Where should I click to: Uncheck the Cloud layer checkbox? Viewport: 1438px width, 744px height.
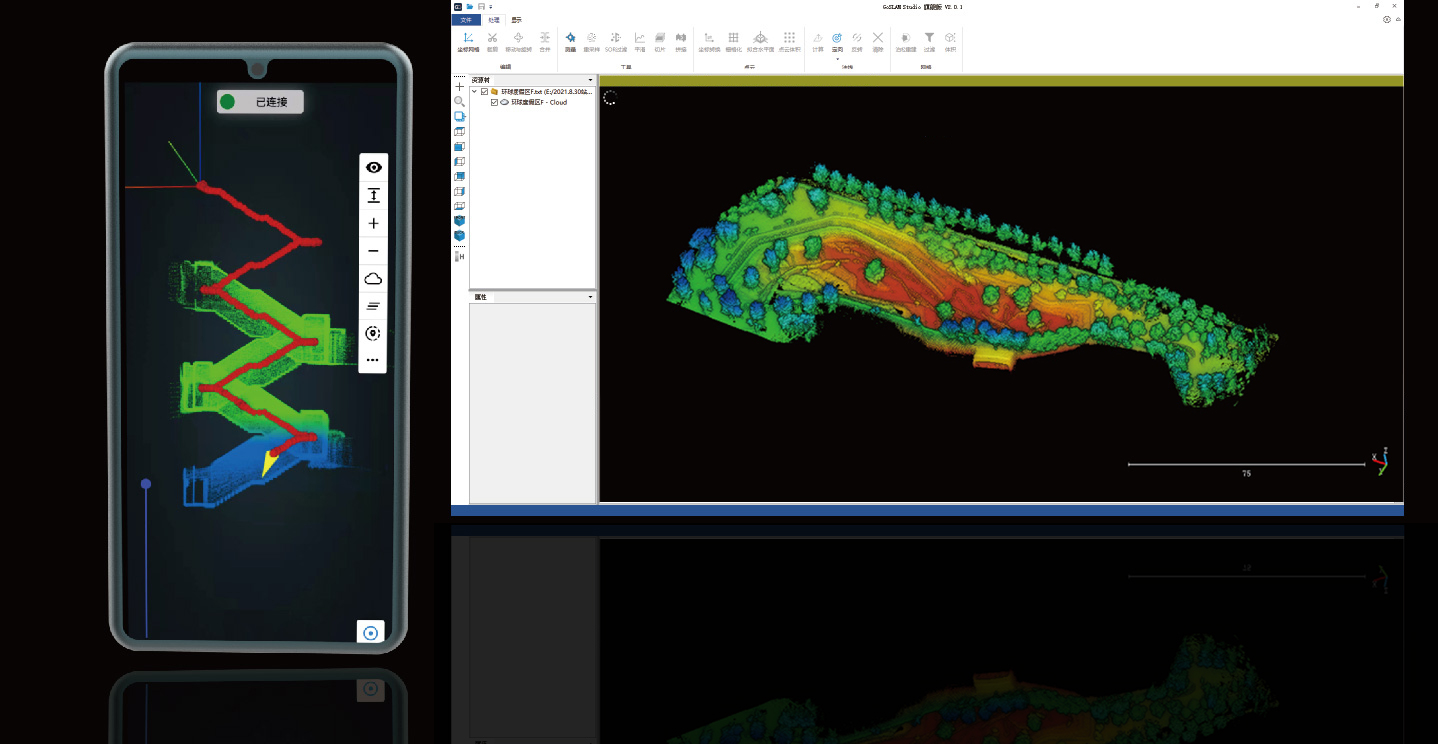494,102
